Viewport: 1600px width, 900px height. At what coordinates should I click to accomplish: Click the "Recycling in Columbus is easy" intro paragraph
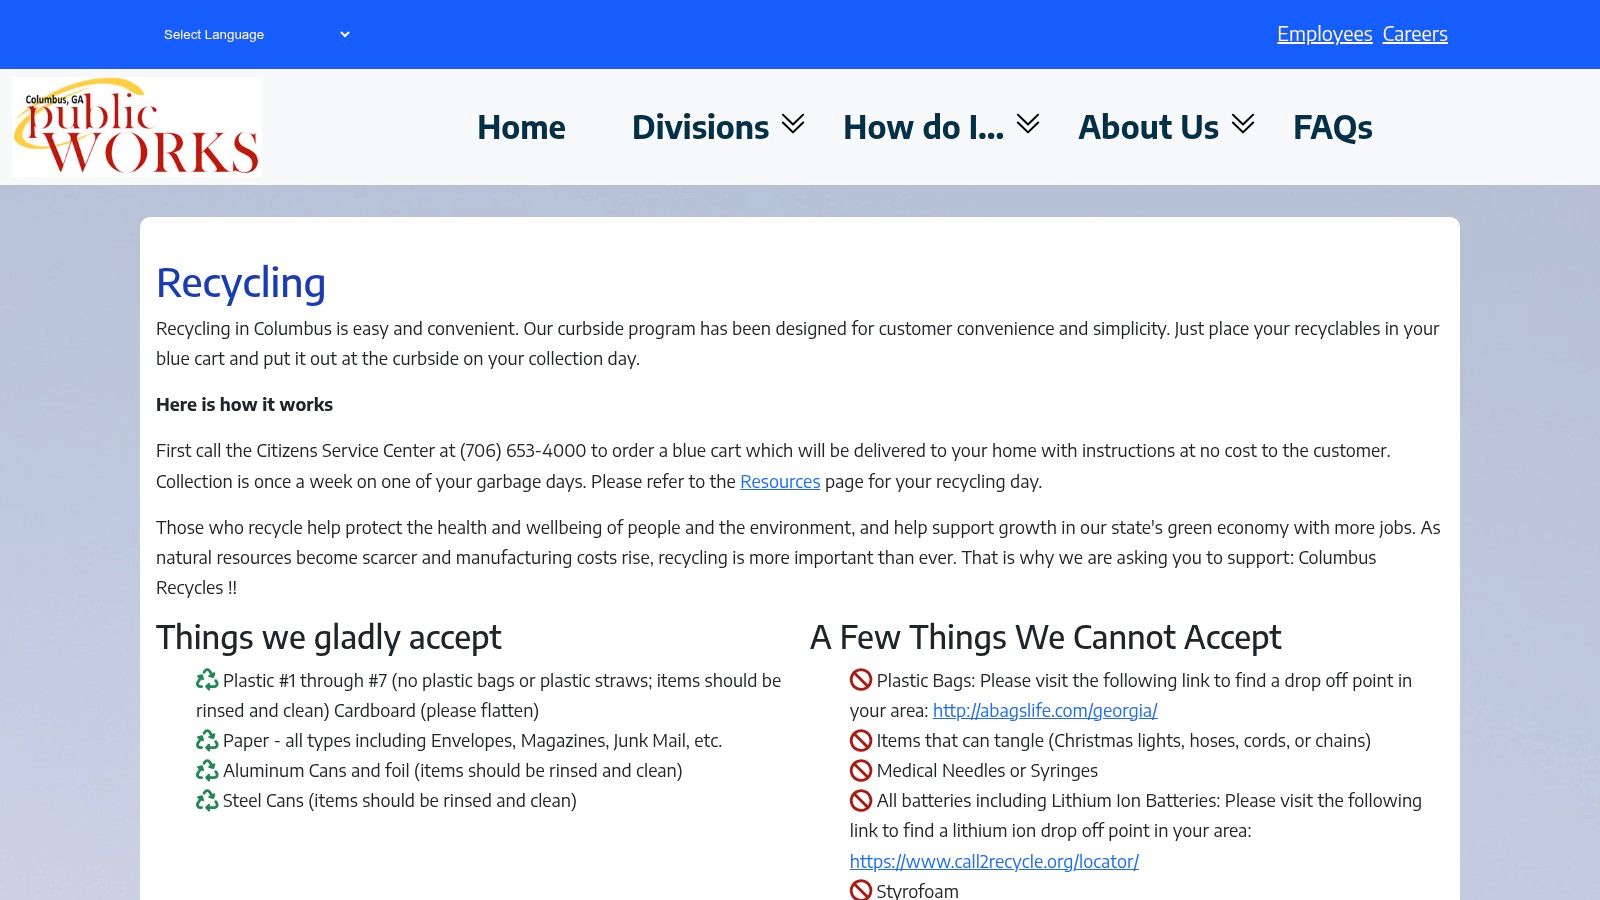[x=798, y=343]
